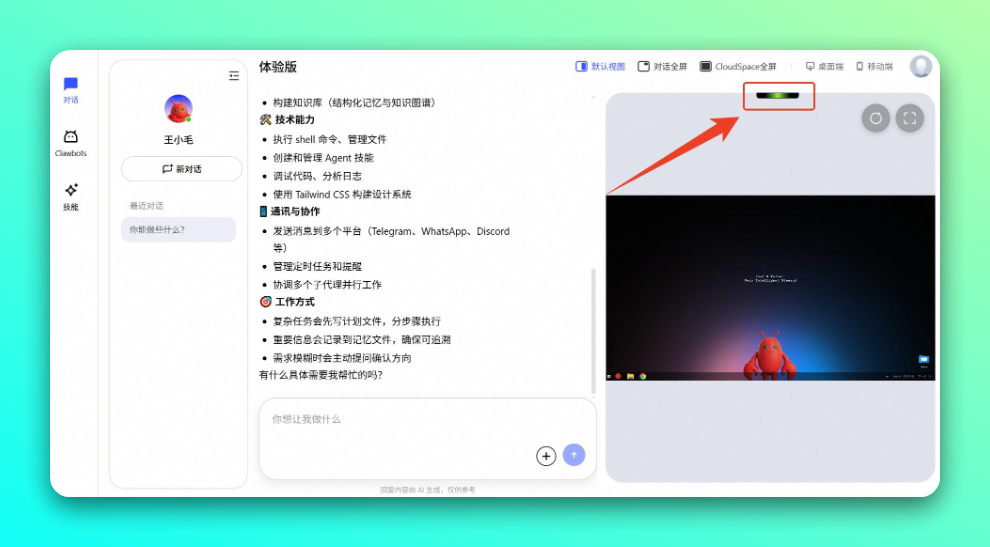Click the line 创建和管理 Agent 技能
The width and height of the screenshot is (990, 547).
click(x=323, y=158)
